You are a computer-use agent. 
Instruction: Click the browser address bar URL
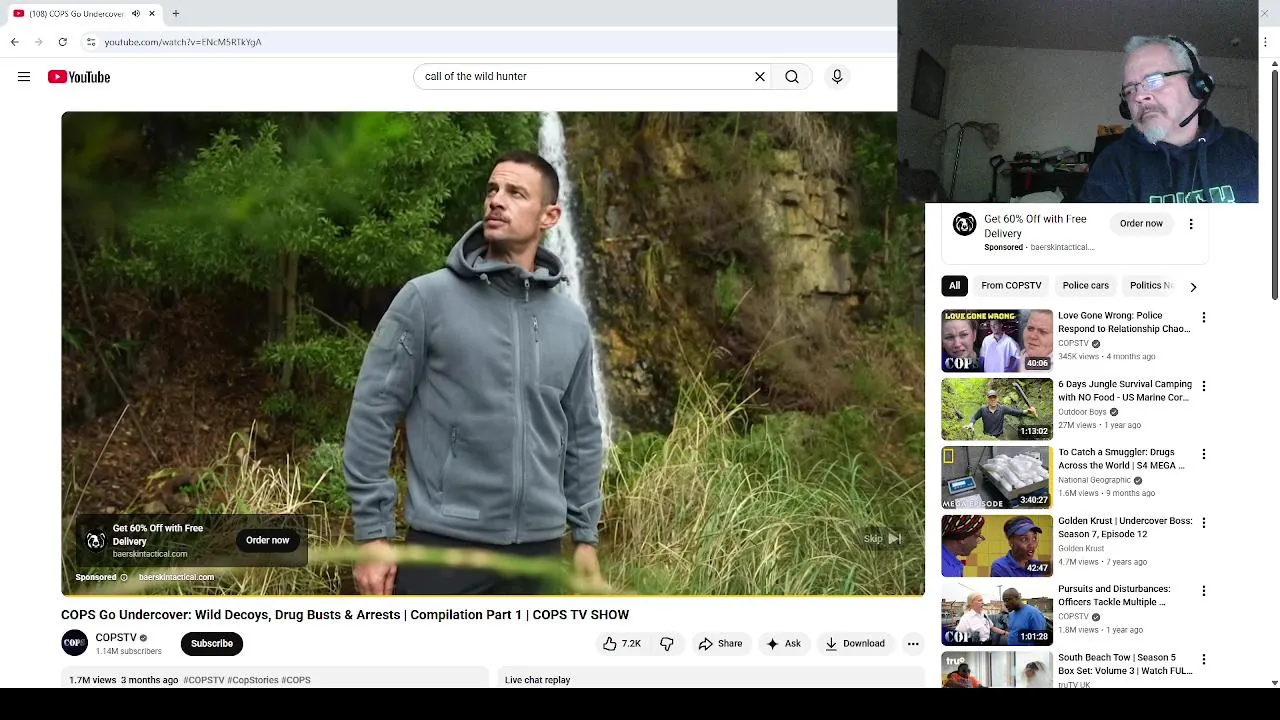point(183,42)
